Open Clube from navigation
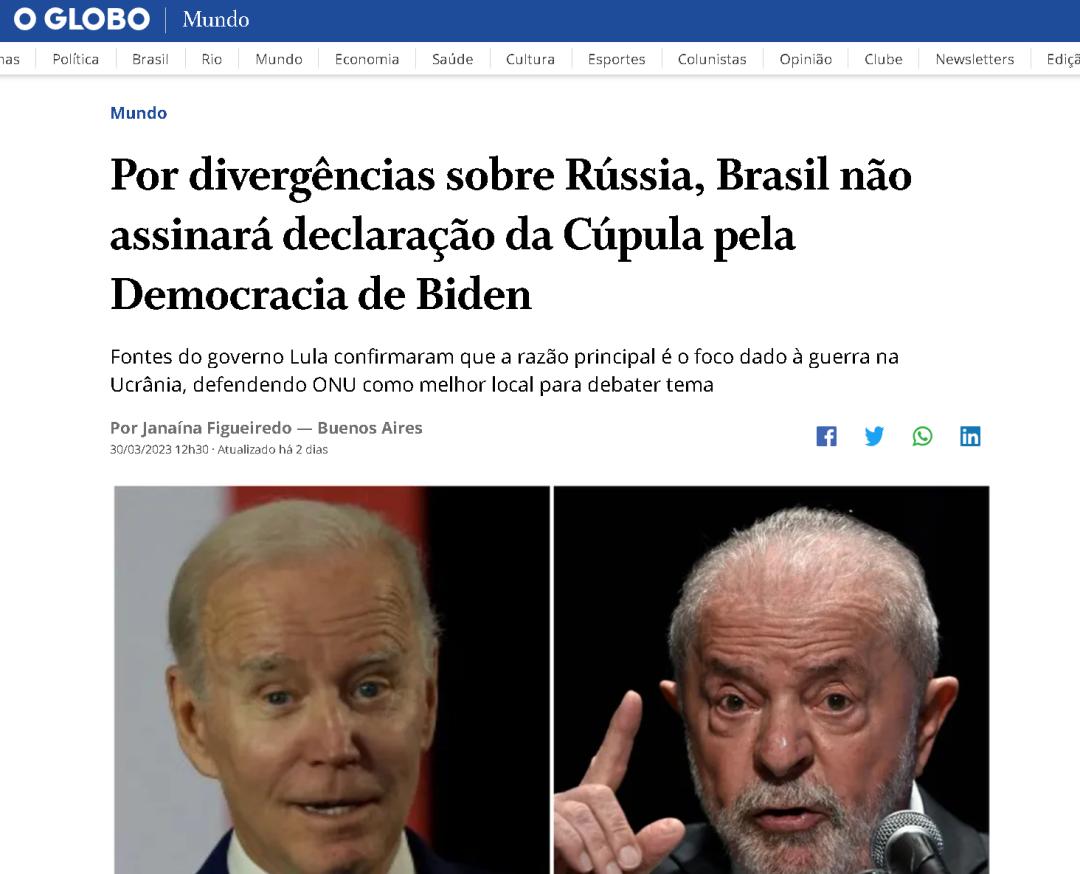 tap(884, 59)
